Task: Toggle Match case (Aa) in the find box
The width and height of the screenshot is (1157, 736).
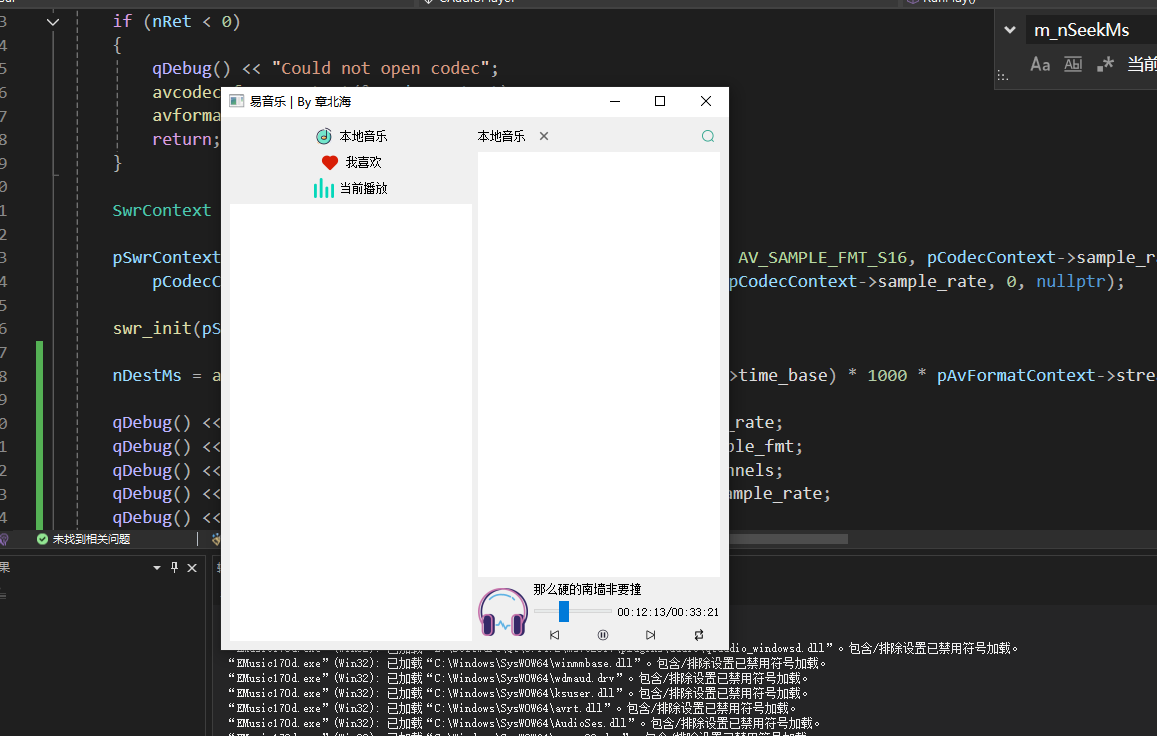Action: pyautogui.click(x=1040, y=64)
